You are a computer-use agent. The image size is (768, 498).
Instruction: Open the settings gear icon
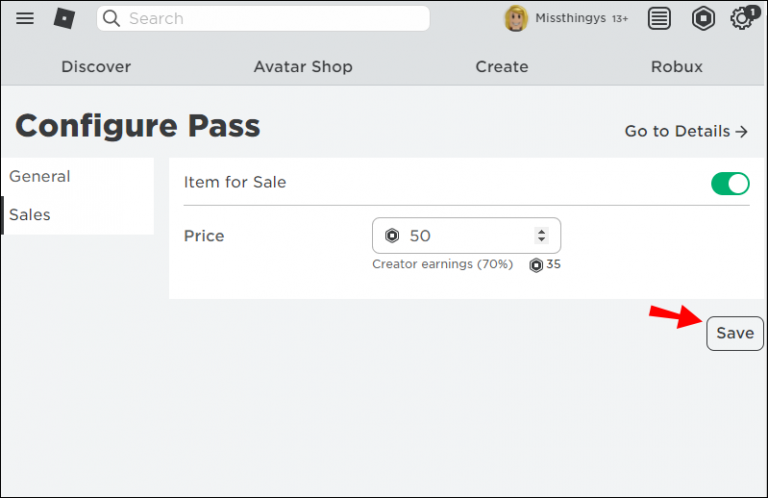pyautogui.click(x=741, y=19)
